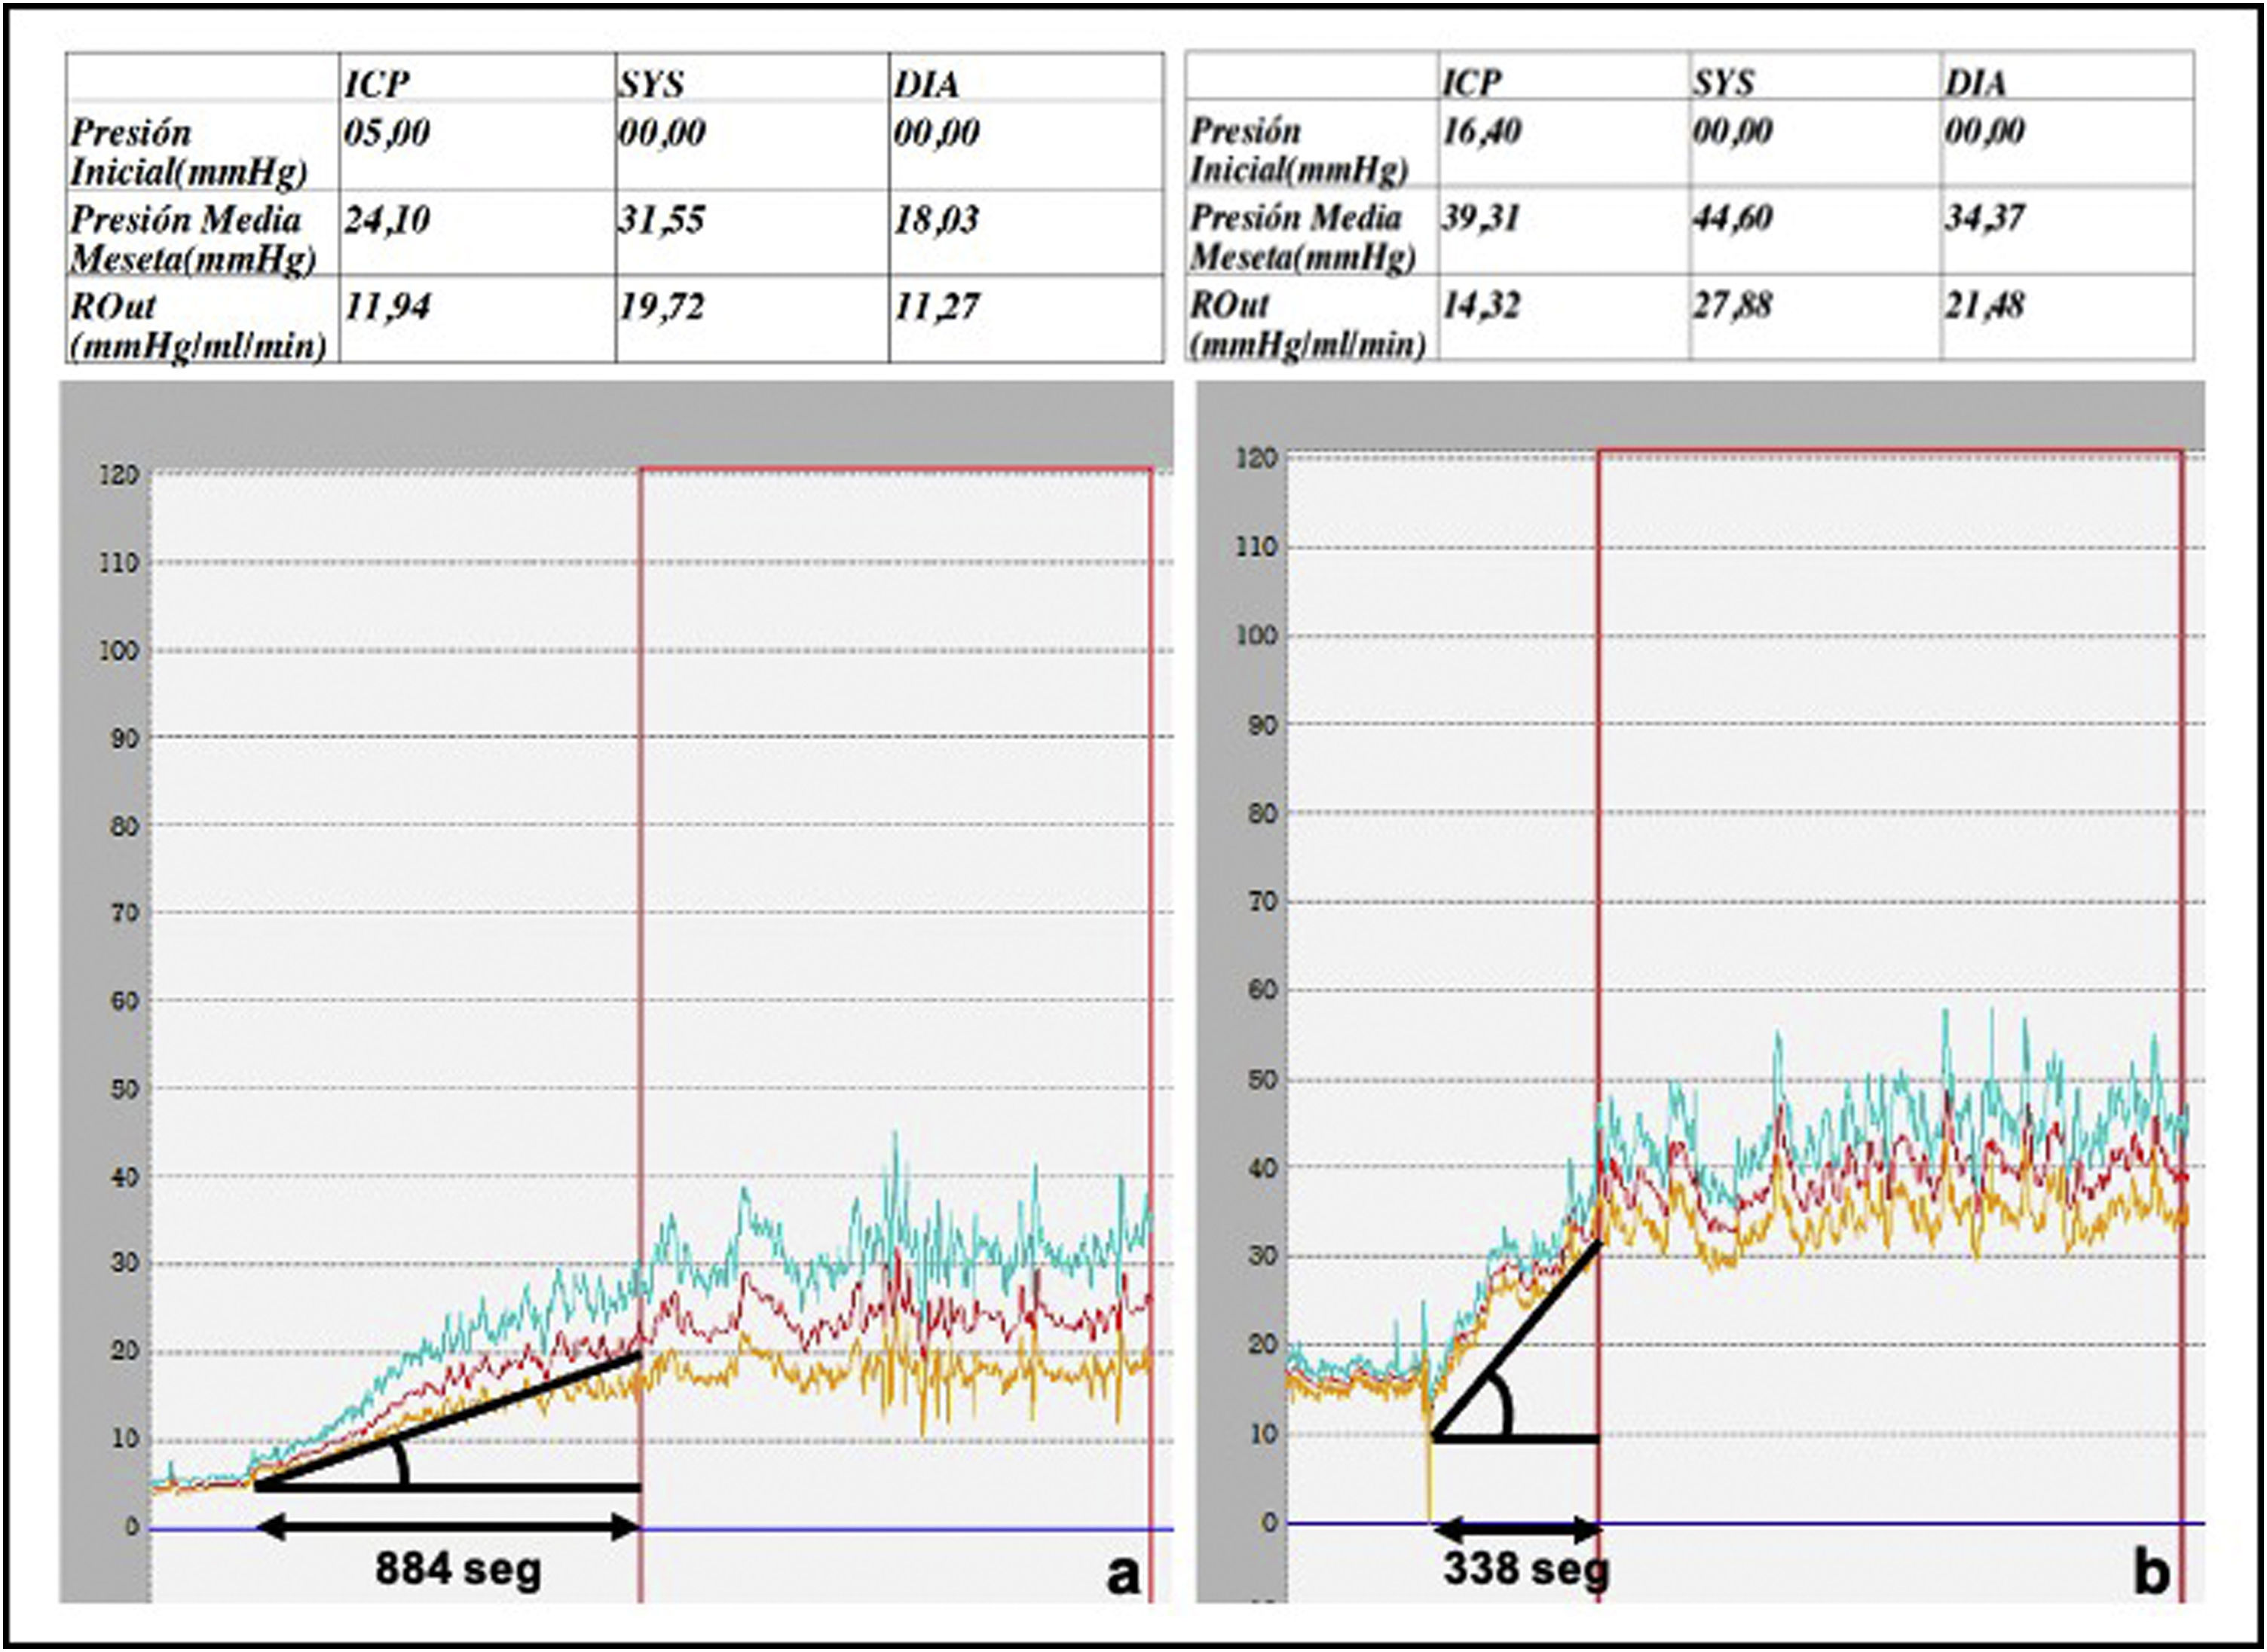
Task: Click the ICP header in left table
Action: (377, 84)
